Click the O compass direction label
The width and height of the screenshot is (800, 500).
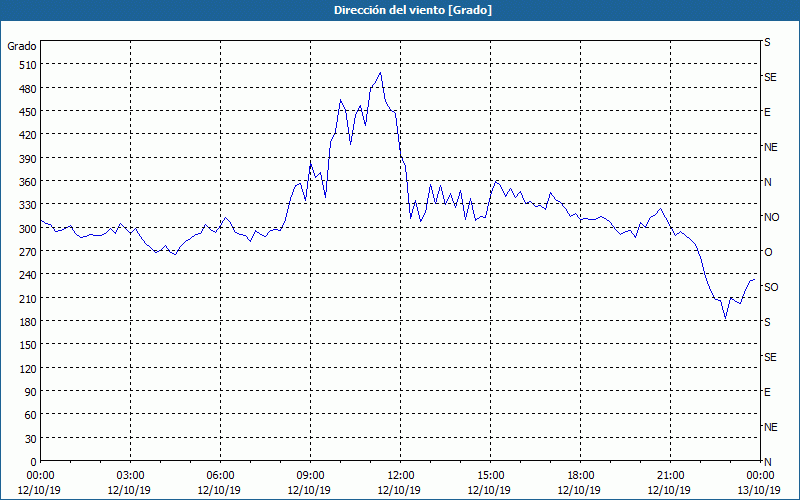pos(768,252)
